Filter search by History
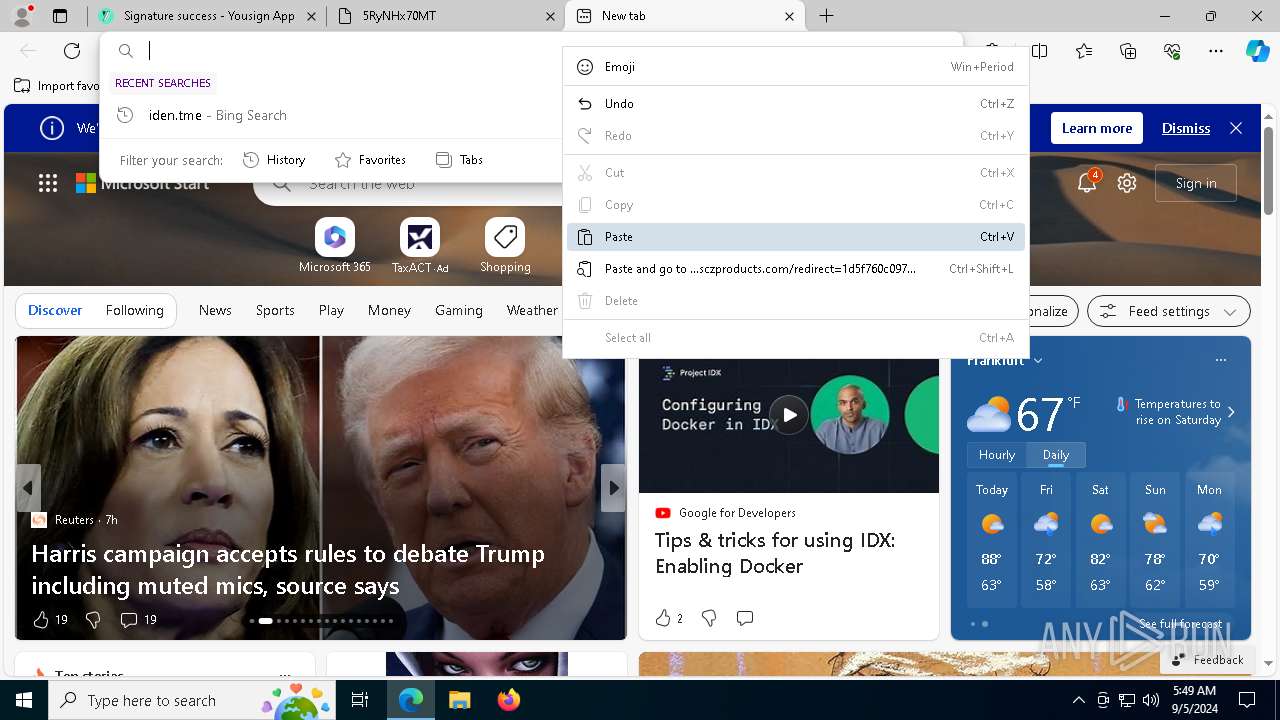The width and height of the screenshot is (1280, 720). tap(274, 160)
